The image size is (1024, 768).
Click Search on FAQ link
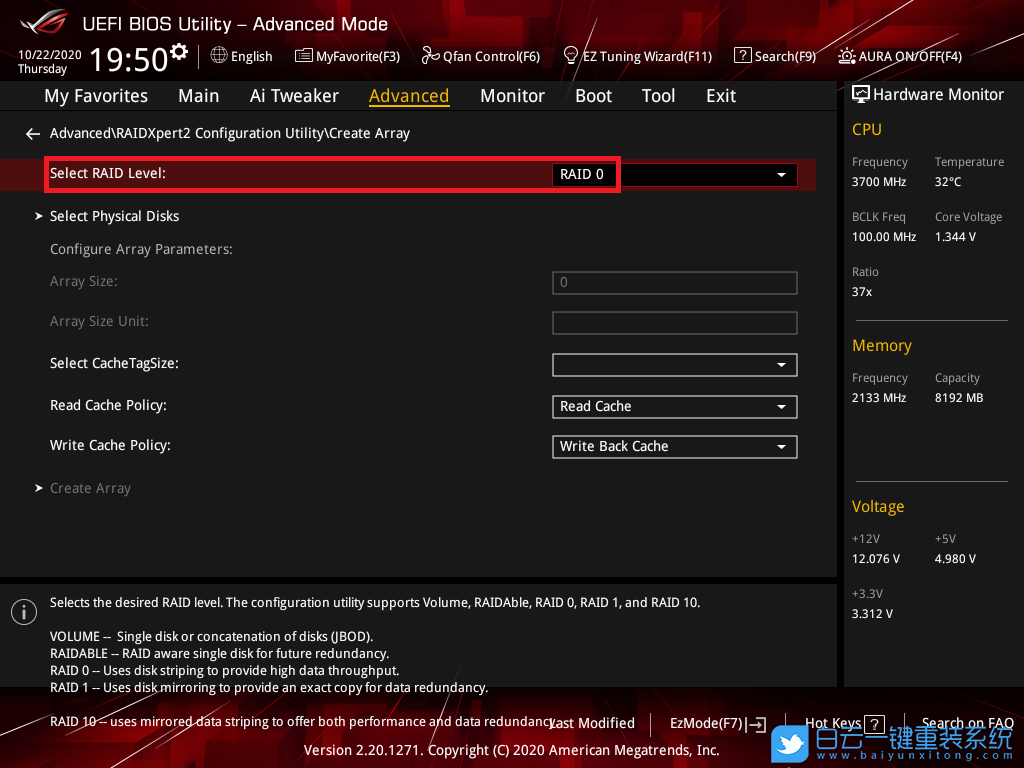(966, 723)
